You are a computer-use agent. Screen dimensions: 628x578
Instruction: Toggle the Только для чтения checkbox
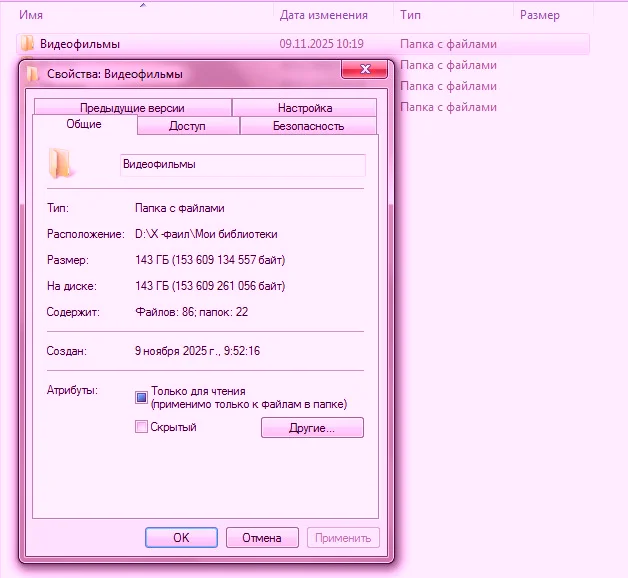(x=141, y=397)
